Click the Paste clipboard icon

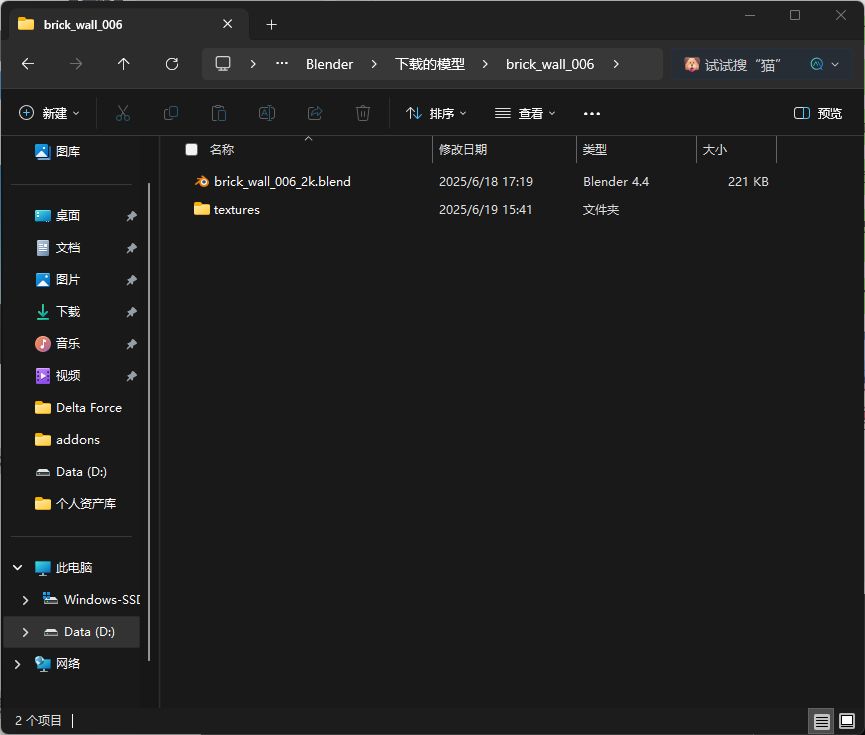pos(219,113)
